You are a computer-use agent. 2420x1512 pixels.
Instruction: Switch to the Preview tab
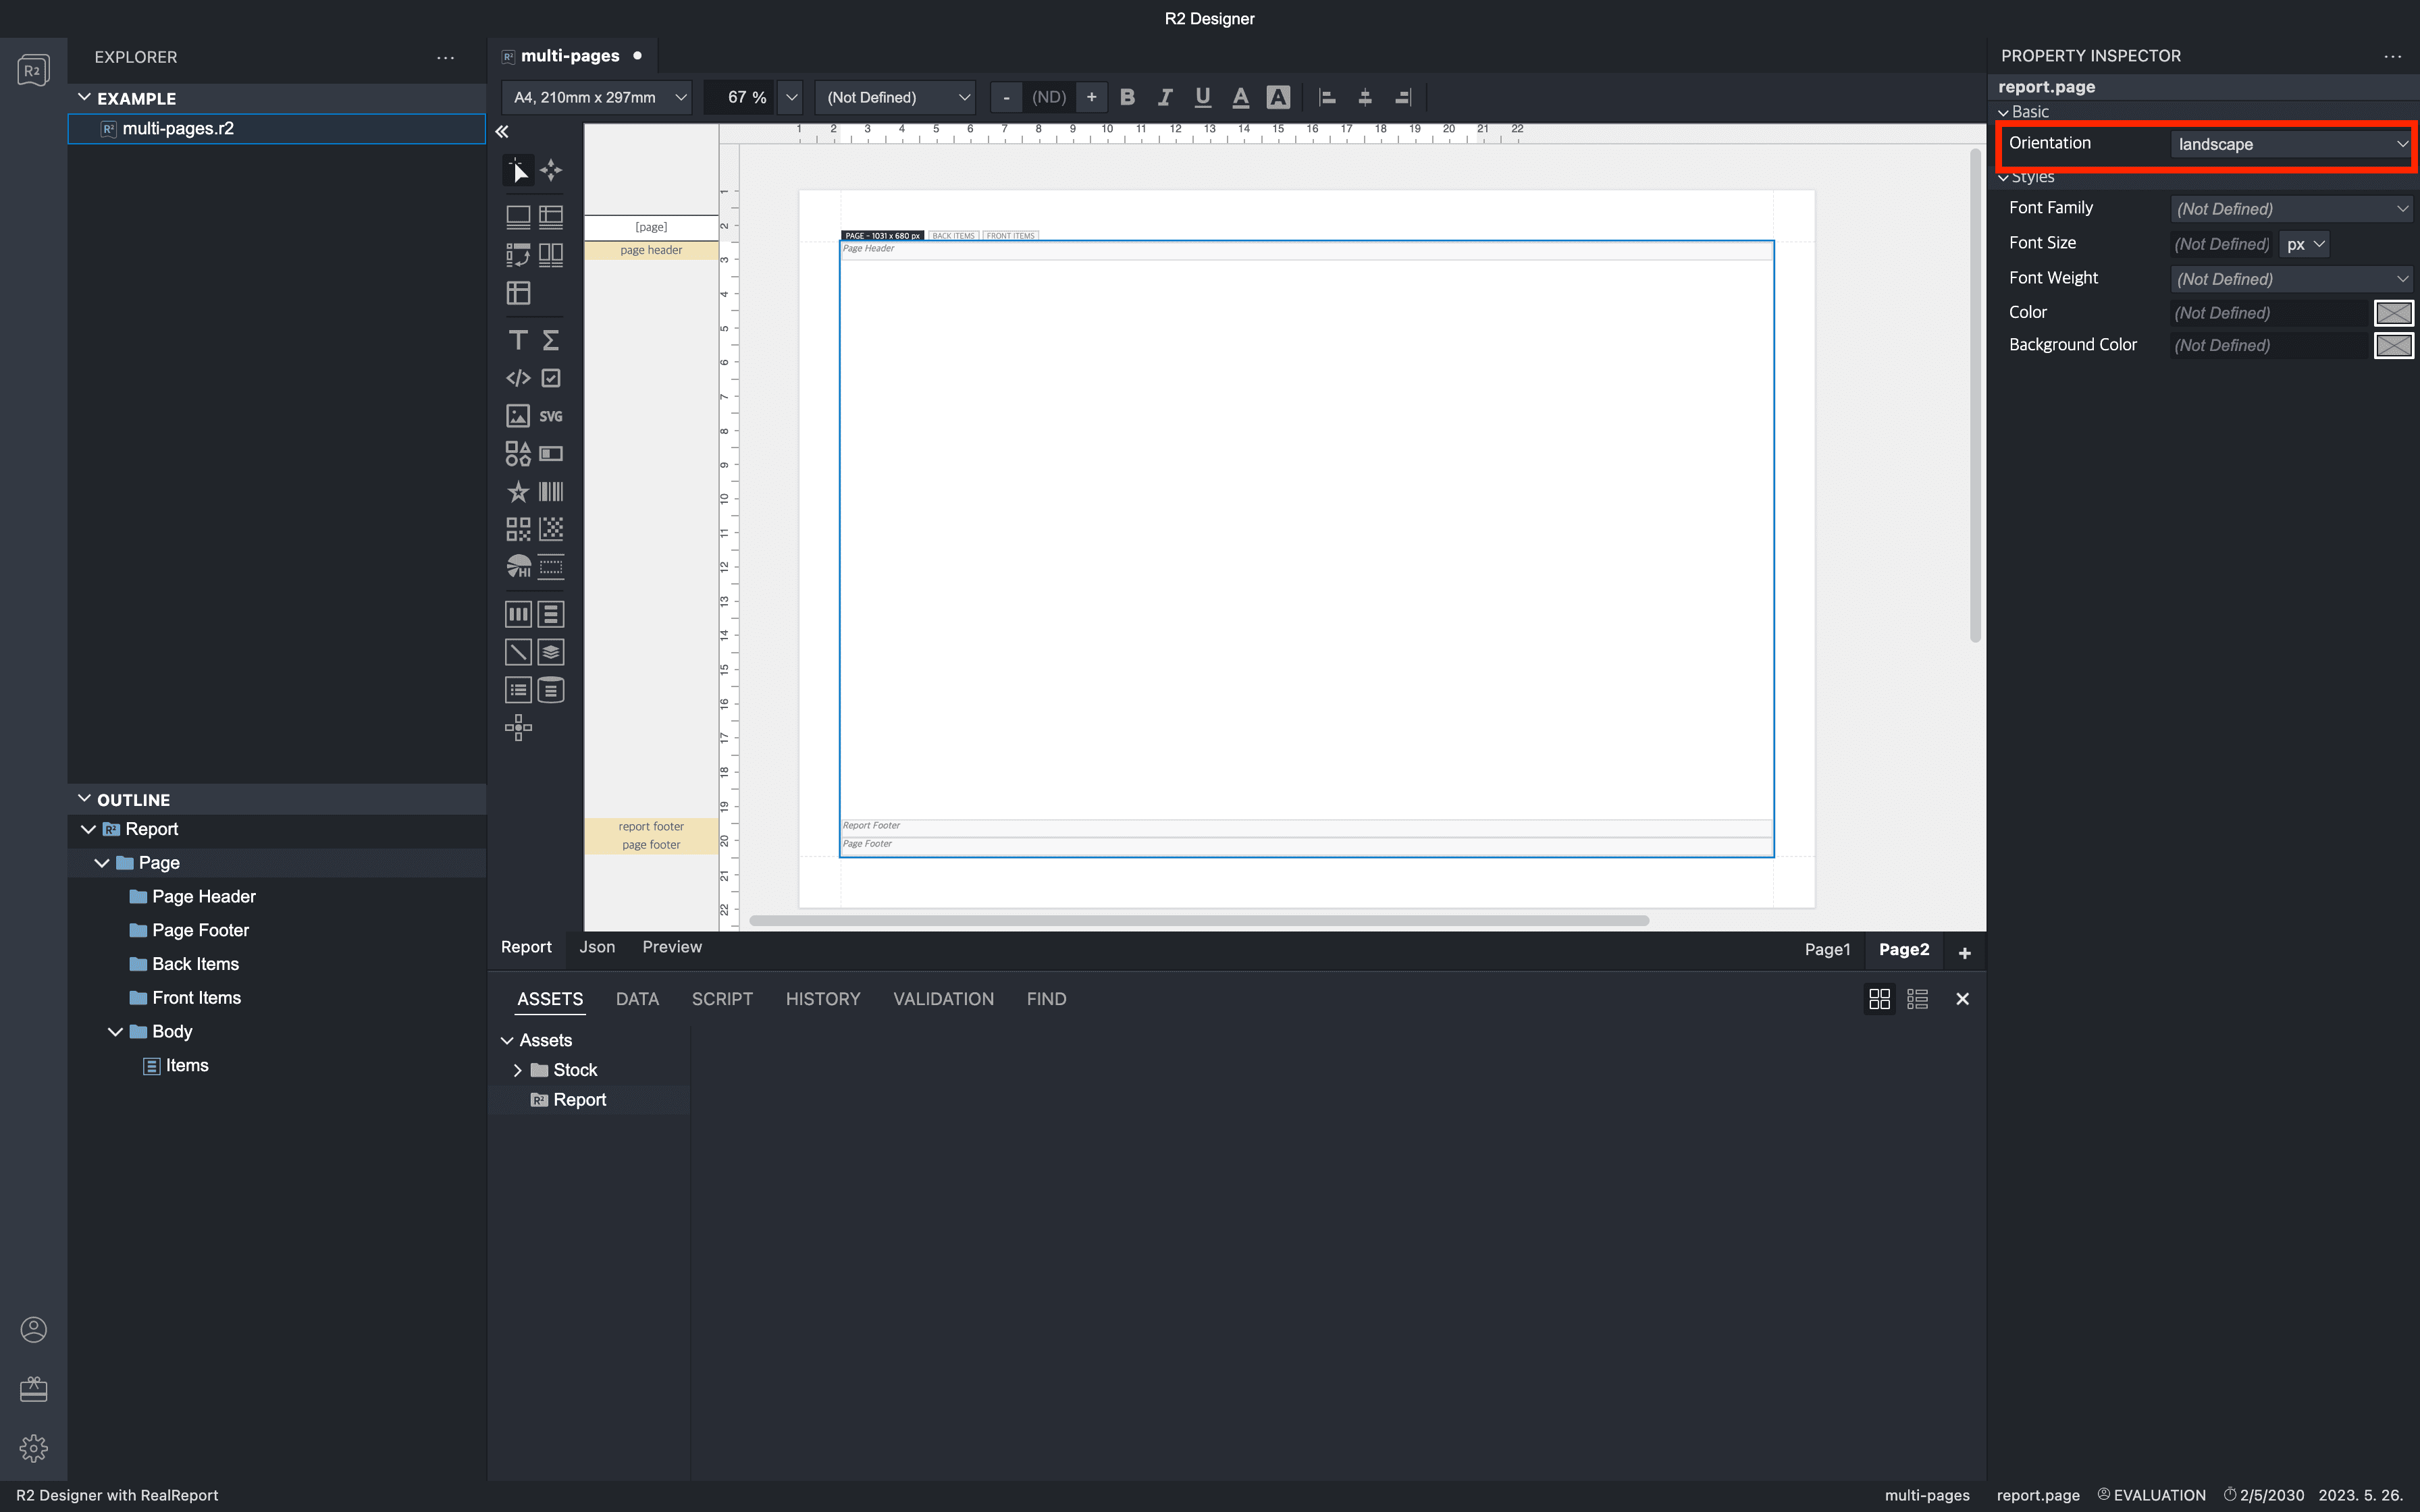672,947
